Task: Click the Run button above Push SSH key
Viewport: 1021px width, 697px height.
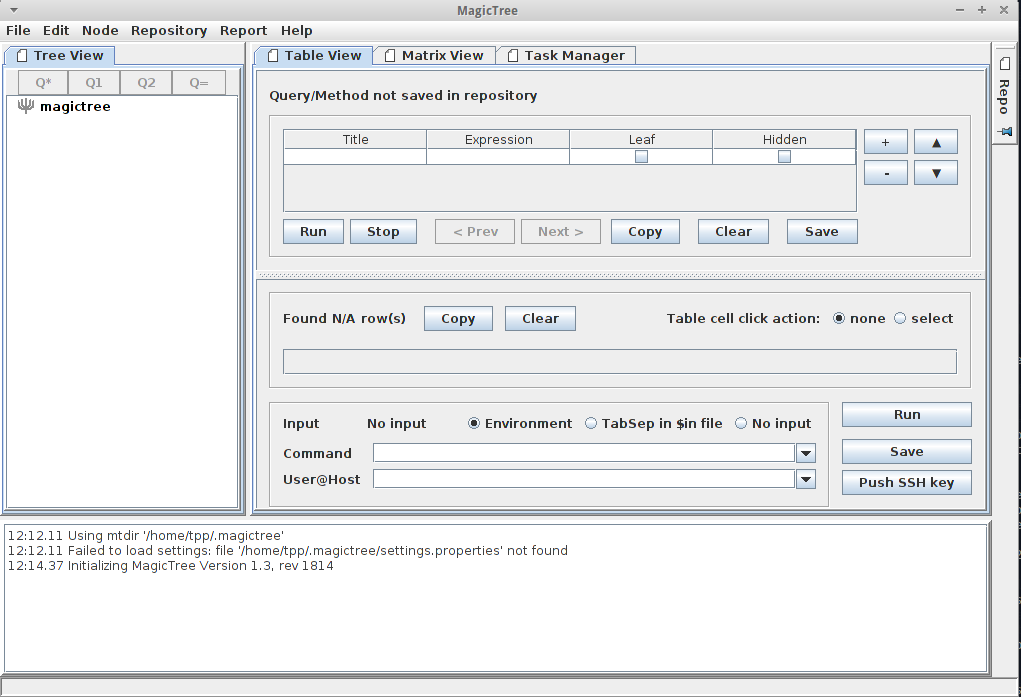Action: [x=906, y=415]
